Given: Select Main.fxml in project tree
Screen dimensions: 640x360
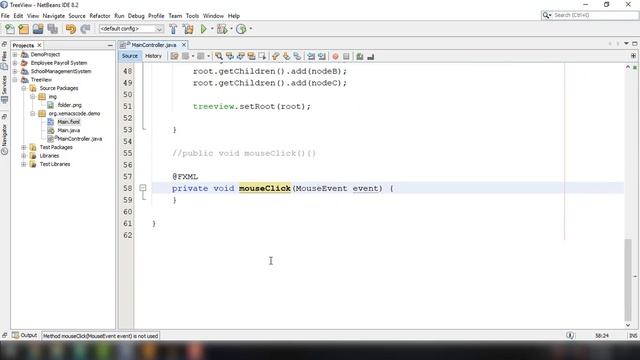Looking at the screenshot, I should point(69,122).
